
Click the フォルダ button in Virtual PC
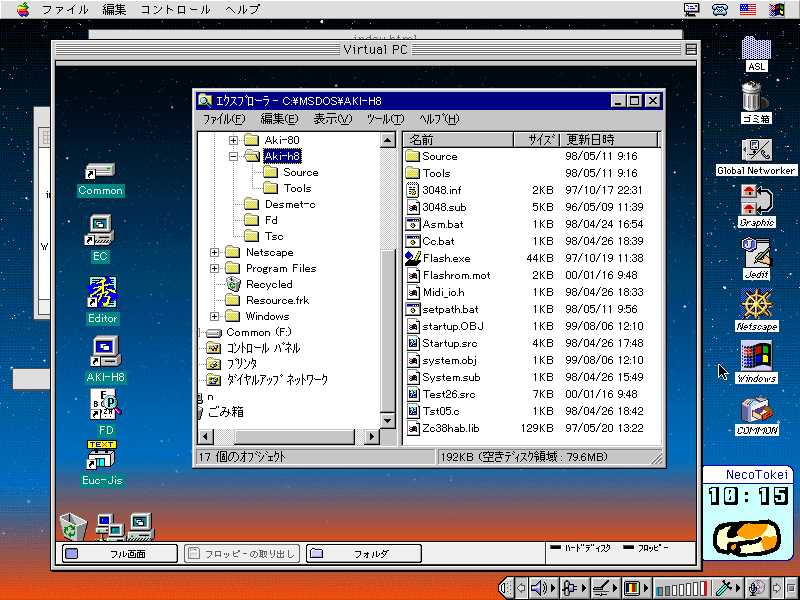pyautogui.click(x=364, y=554)
